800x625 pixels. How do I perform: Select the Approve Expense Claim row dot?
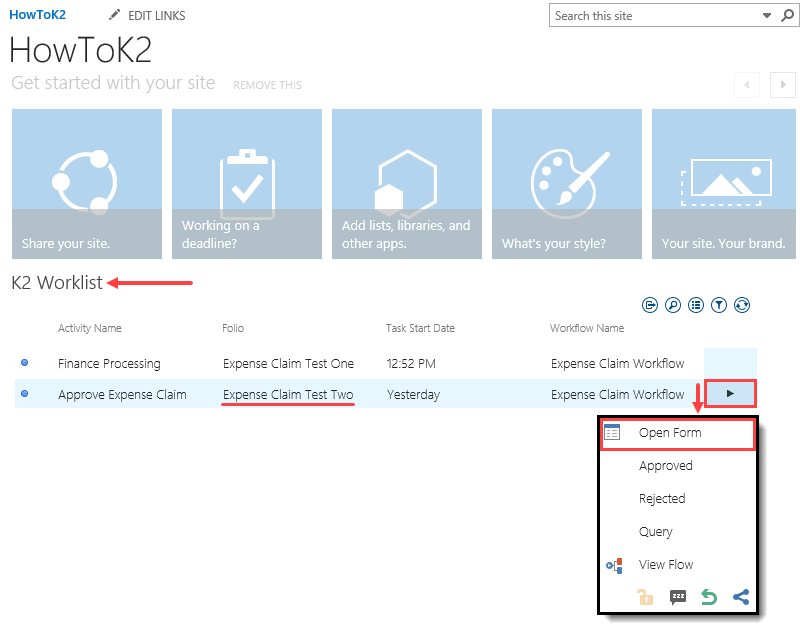(x=22, y=394)
